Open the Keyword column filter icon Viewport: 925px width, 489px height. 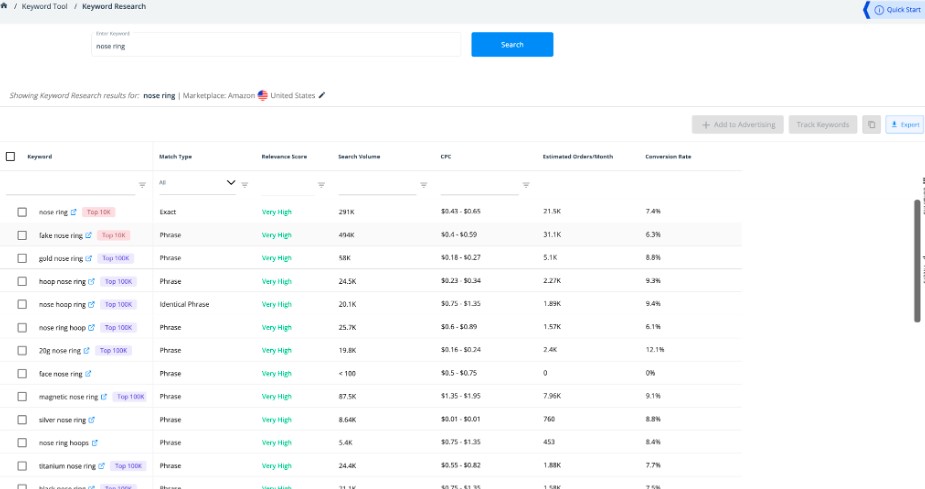(142, 185)
